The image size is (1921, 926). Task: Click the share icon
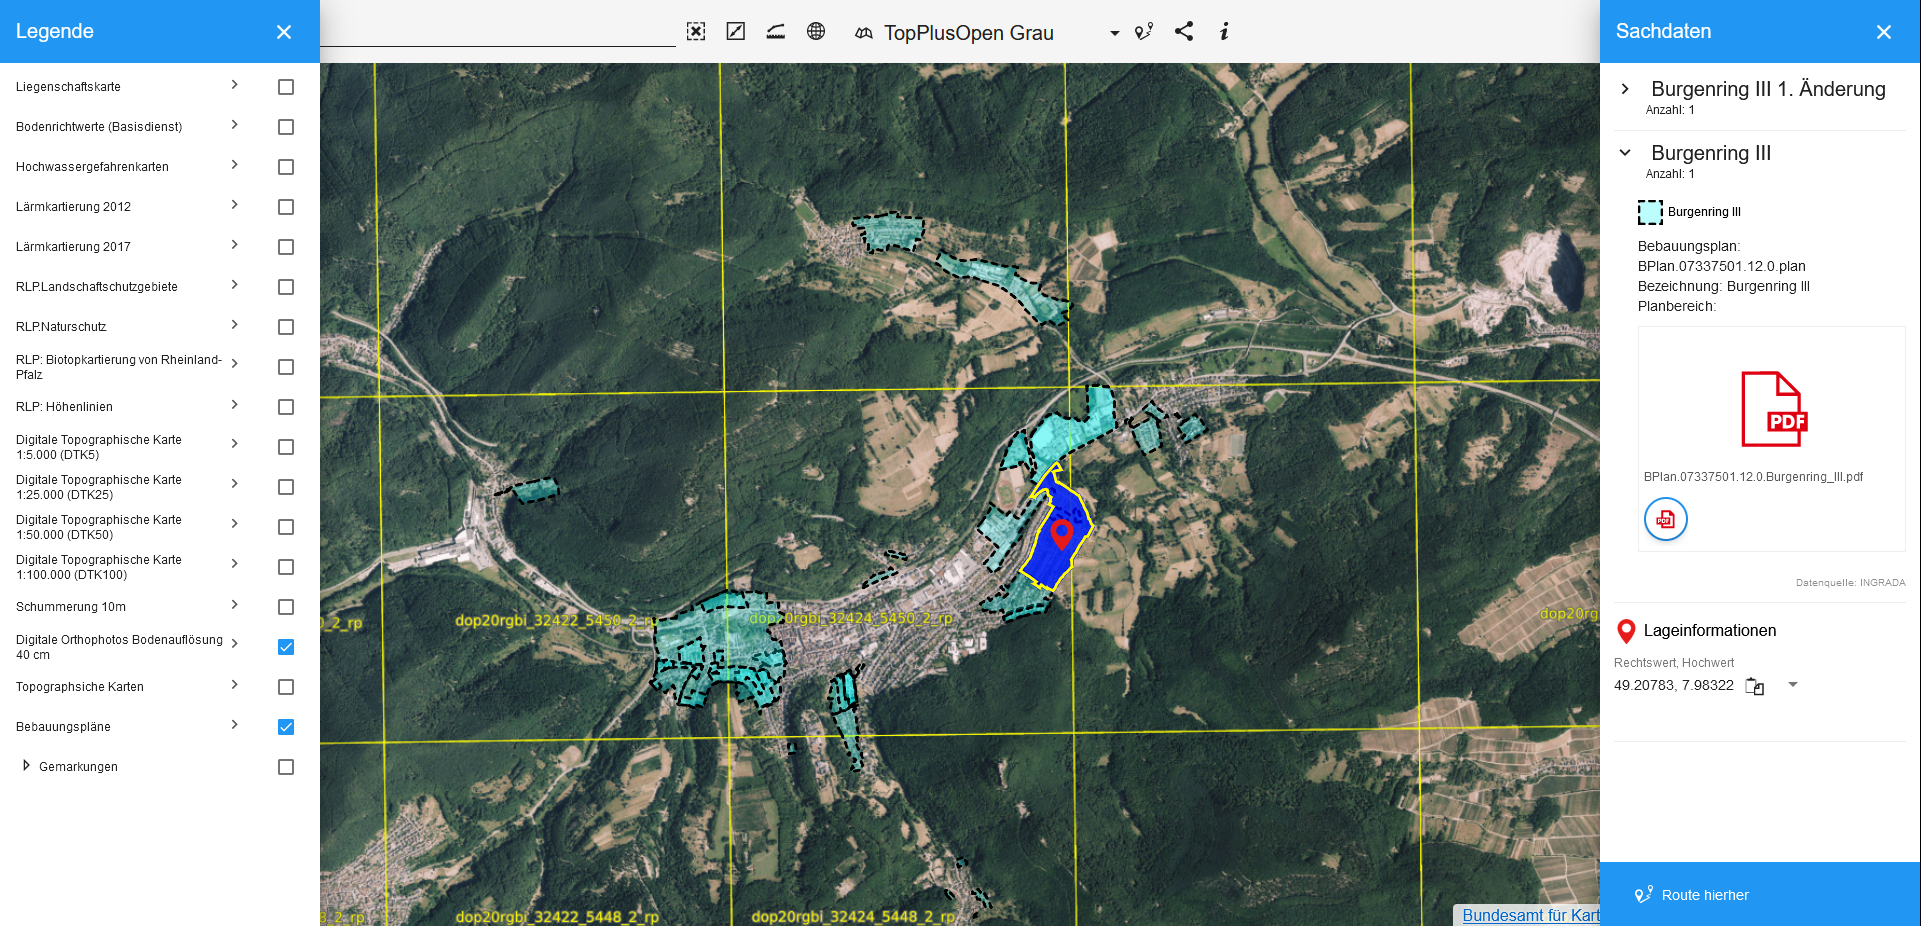tap(1184, 32)
